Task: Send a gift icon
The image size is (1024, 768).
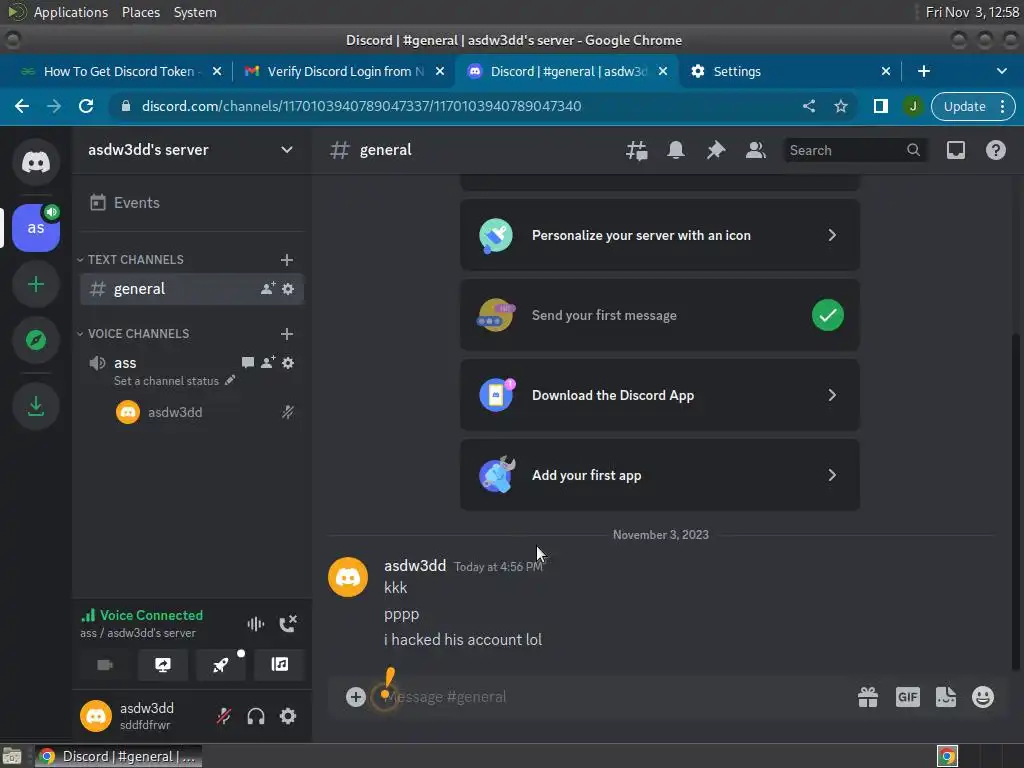Action: (868, 697)
